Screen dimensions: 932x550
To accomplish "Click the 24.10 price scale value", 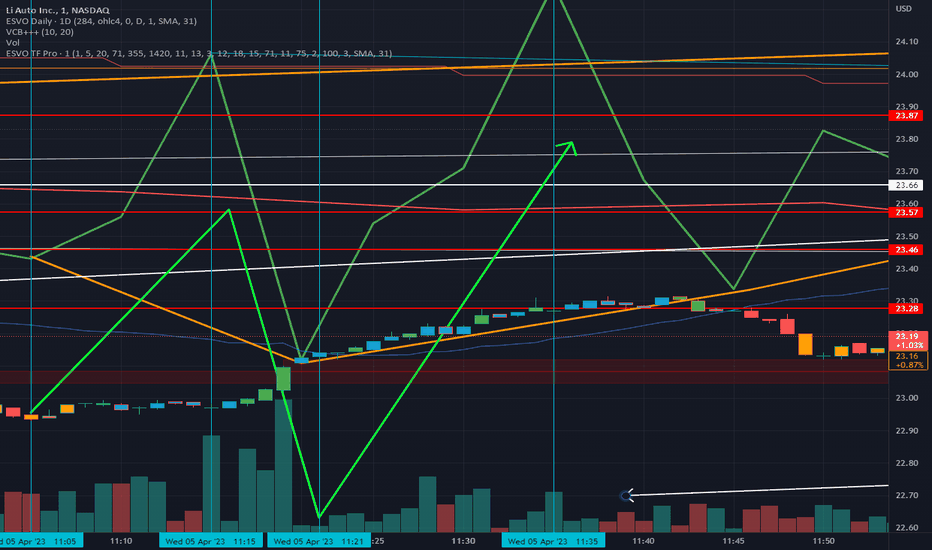I will tap(906, 42).
